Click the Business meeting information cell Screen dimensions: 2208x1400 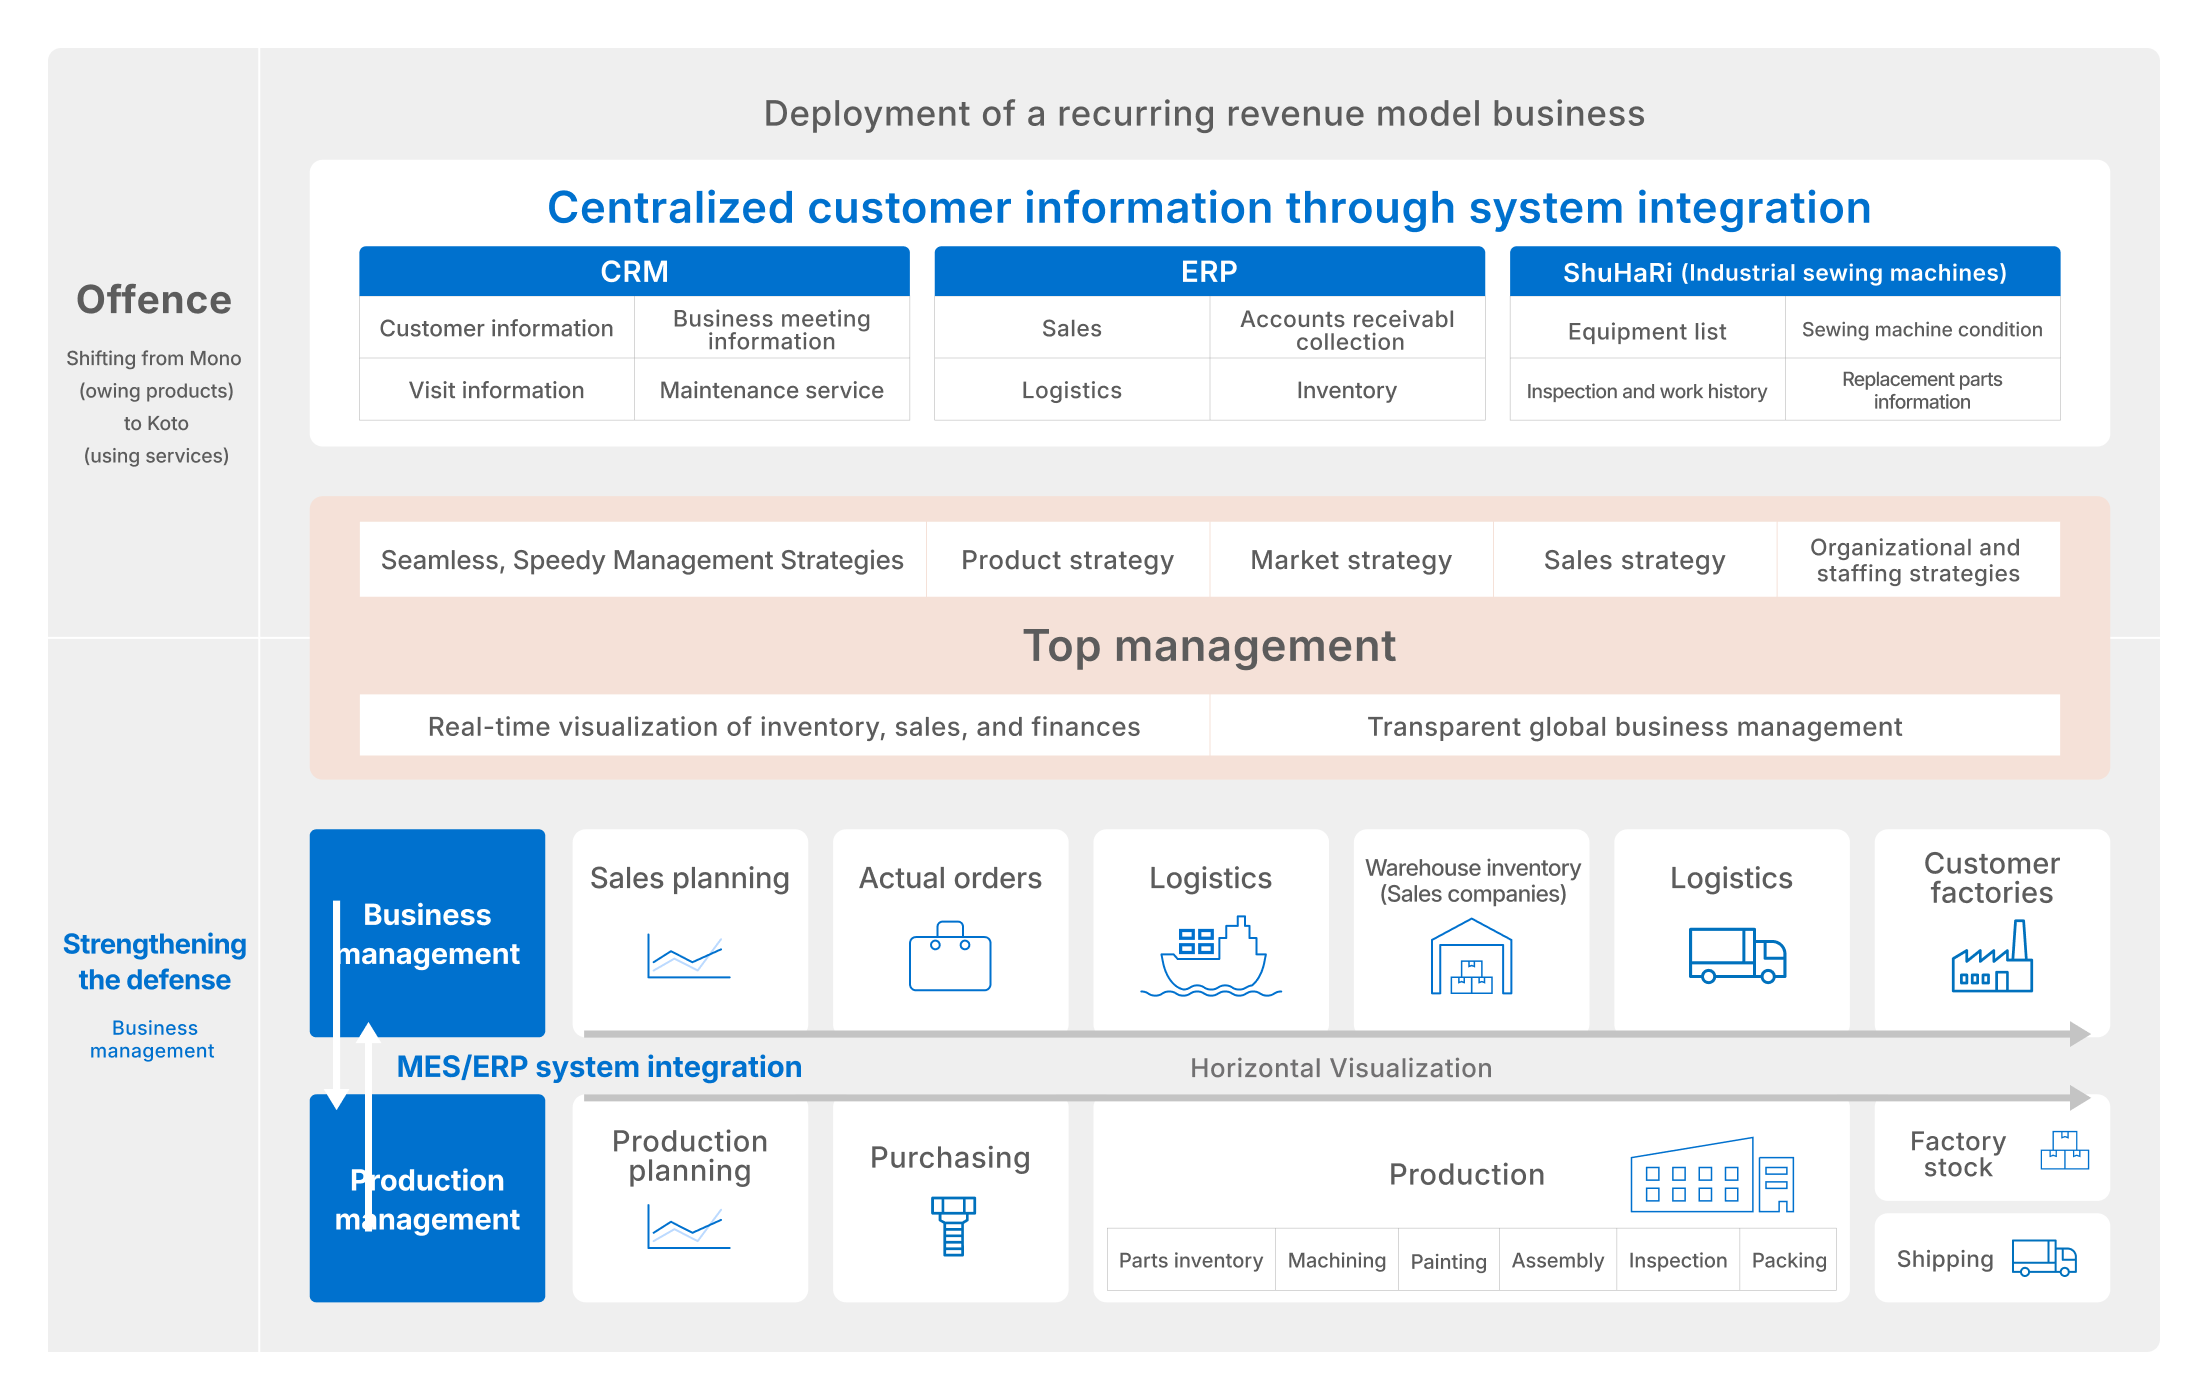click(772, 328)
